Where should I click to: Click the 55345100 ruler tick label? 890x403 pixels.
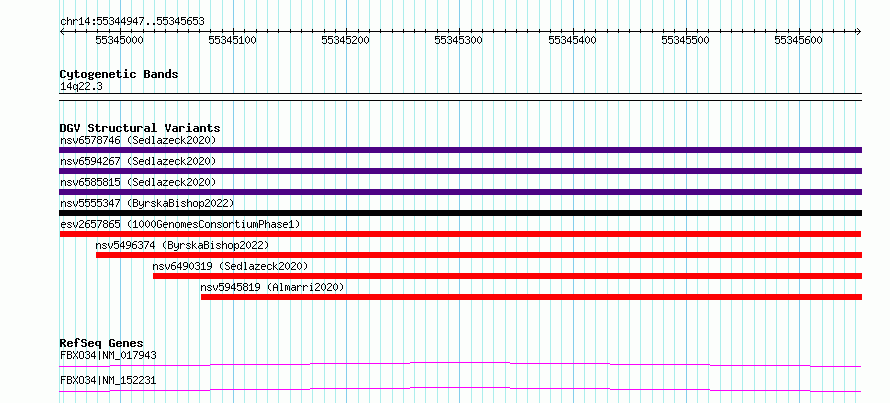coord(233,40)
